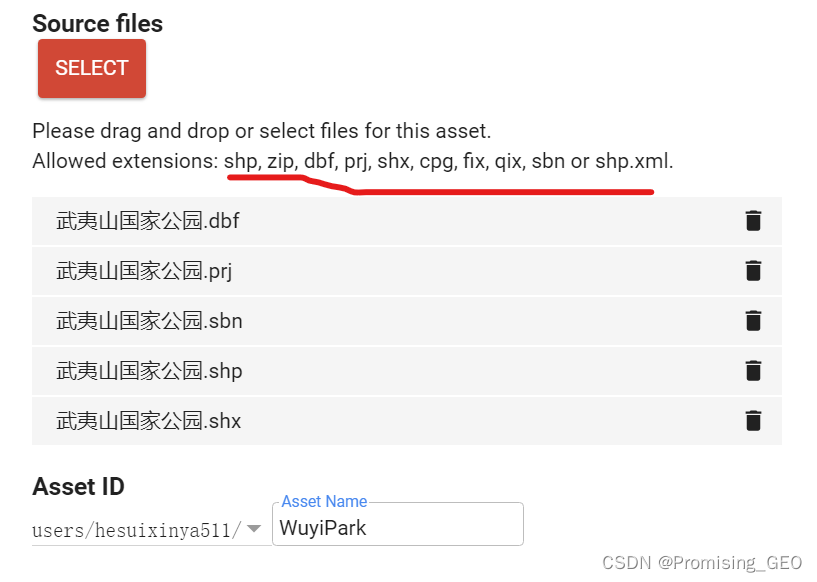This screenshot has width=817, height=582.
Task: Delete 武夷山国家公园.sbn using its trash icon
Action: [753, 321]
